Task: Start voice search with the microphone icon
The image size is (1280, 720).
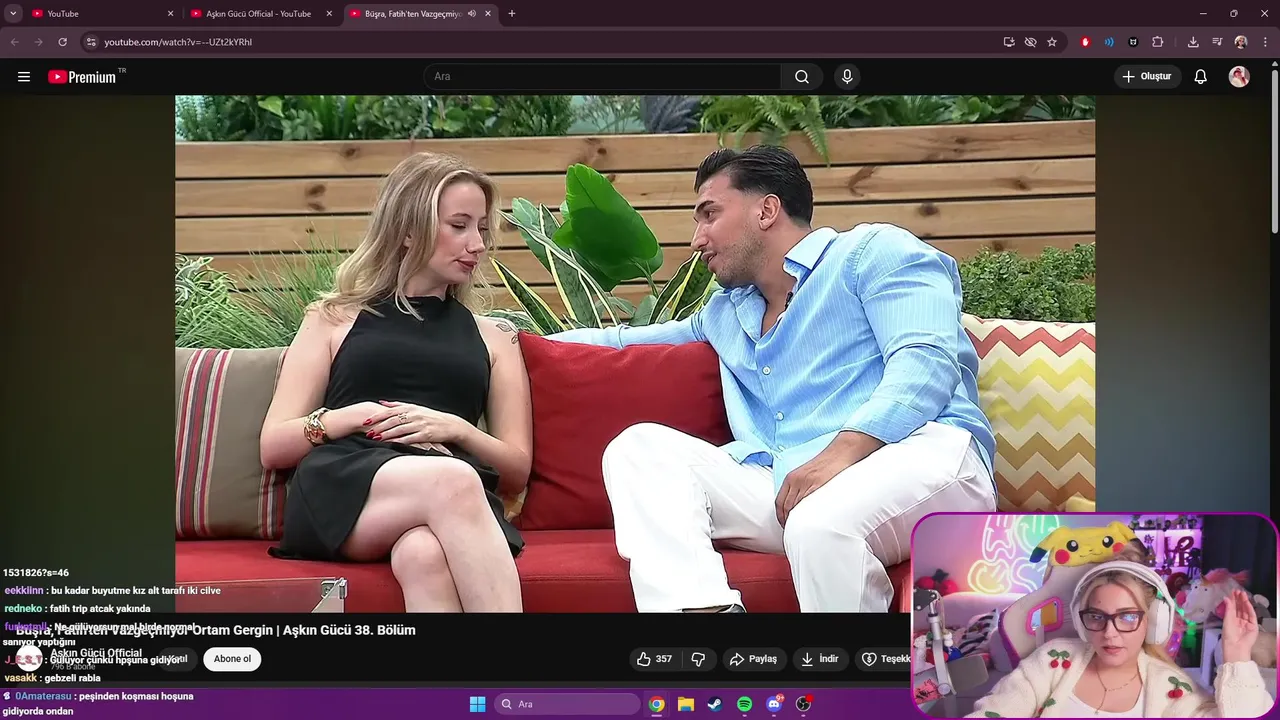Action: click(847, 77)
